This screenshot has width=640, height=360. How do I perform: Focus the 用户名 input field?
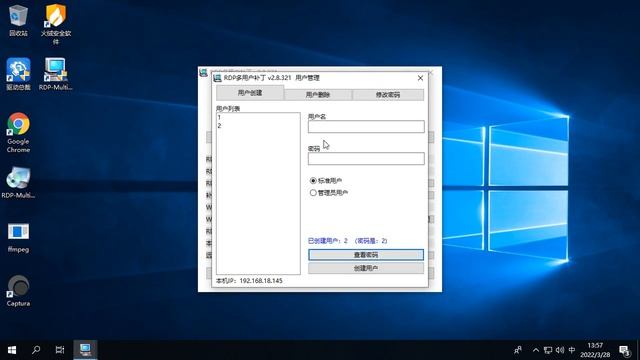(x=366, y=127)
